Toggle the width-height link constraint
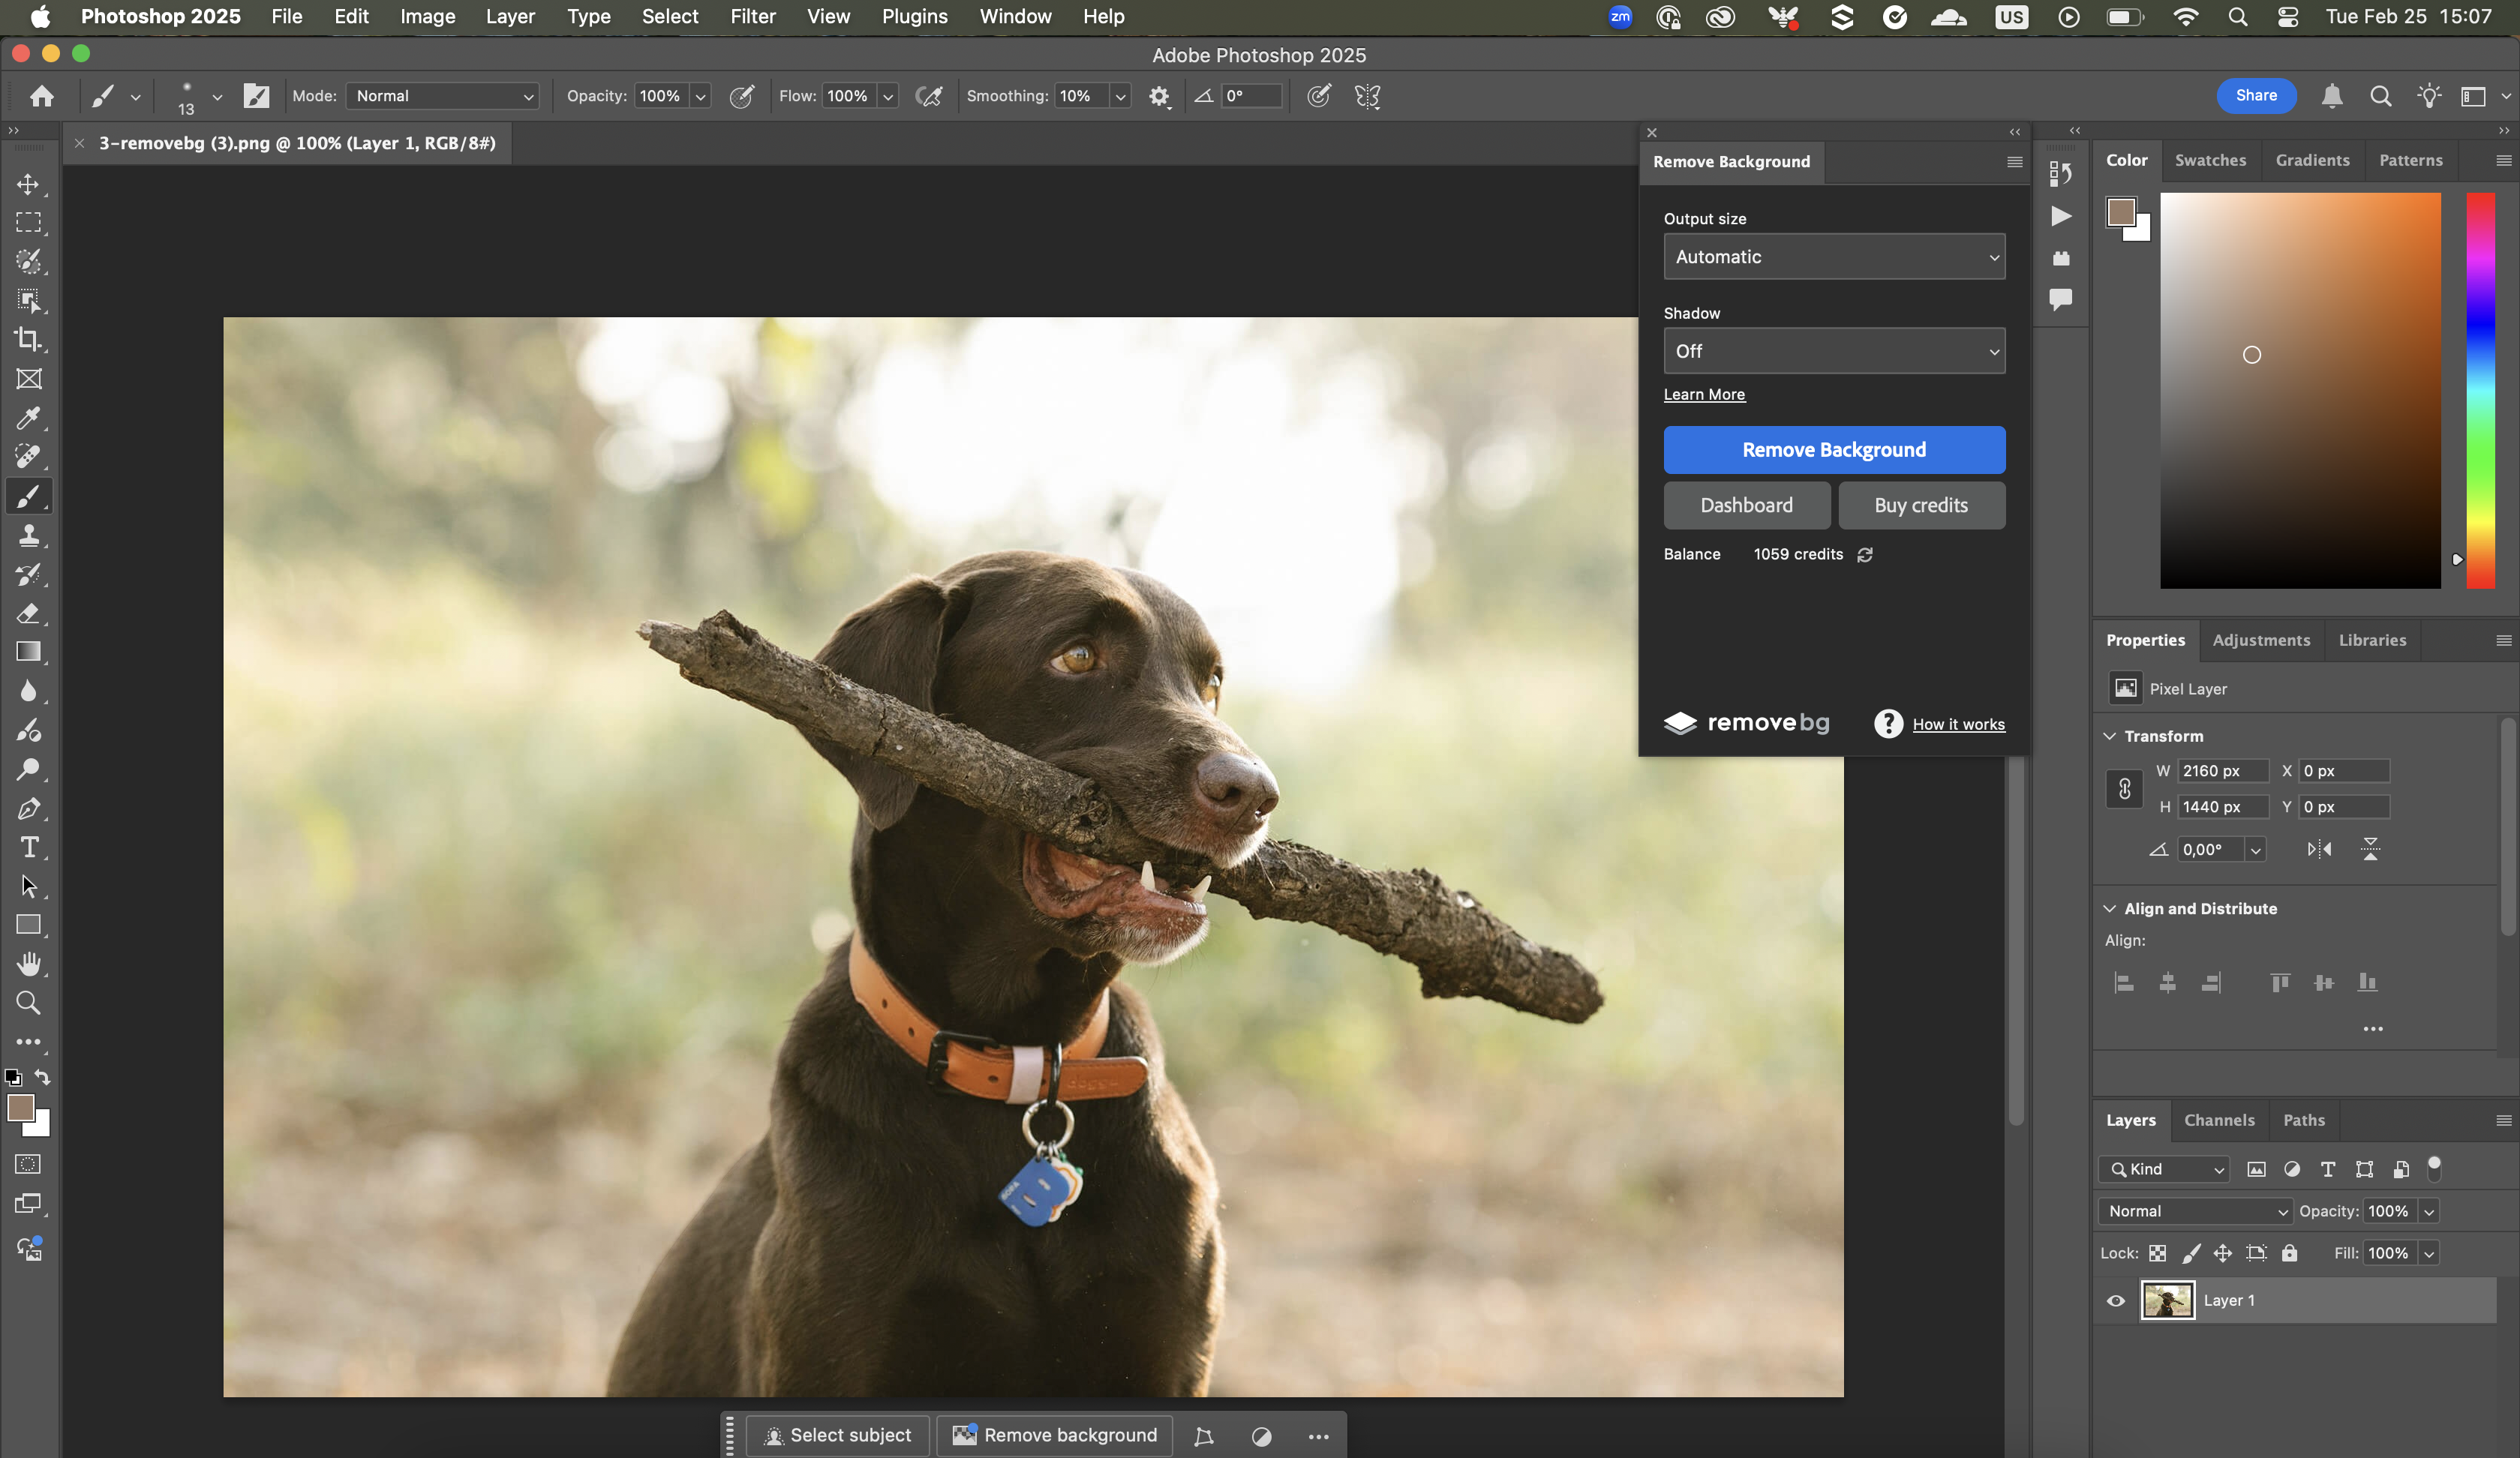The image size is (2520, 1458). pos(2125,788)
